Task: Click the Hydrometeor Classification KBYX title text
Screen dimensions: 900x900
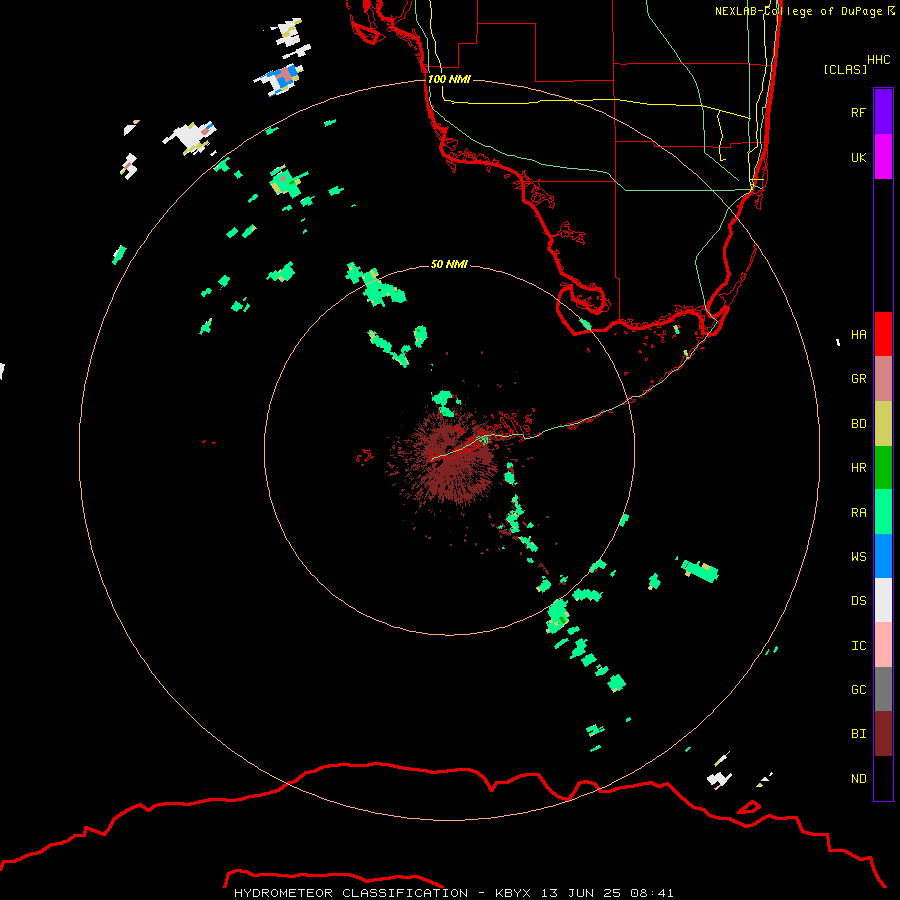Action: [453, 893]
